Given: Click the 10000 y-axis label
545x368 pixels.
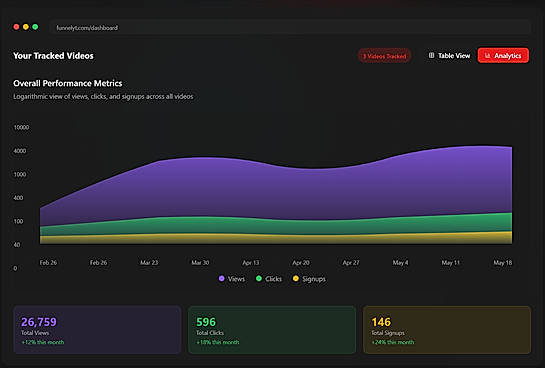Looking at the screenshot, I should [x=21, y=128].
